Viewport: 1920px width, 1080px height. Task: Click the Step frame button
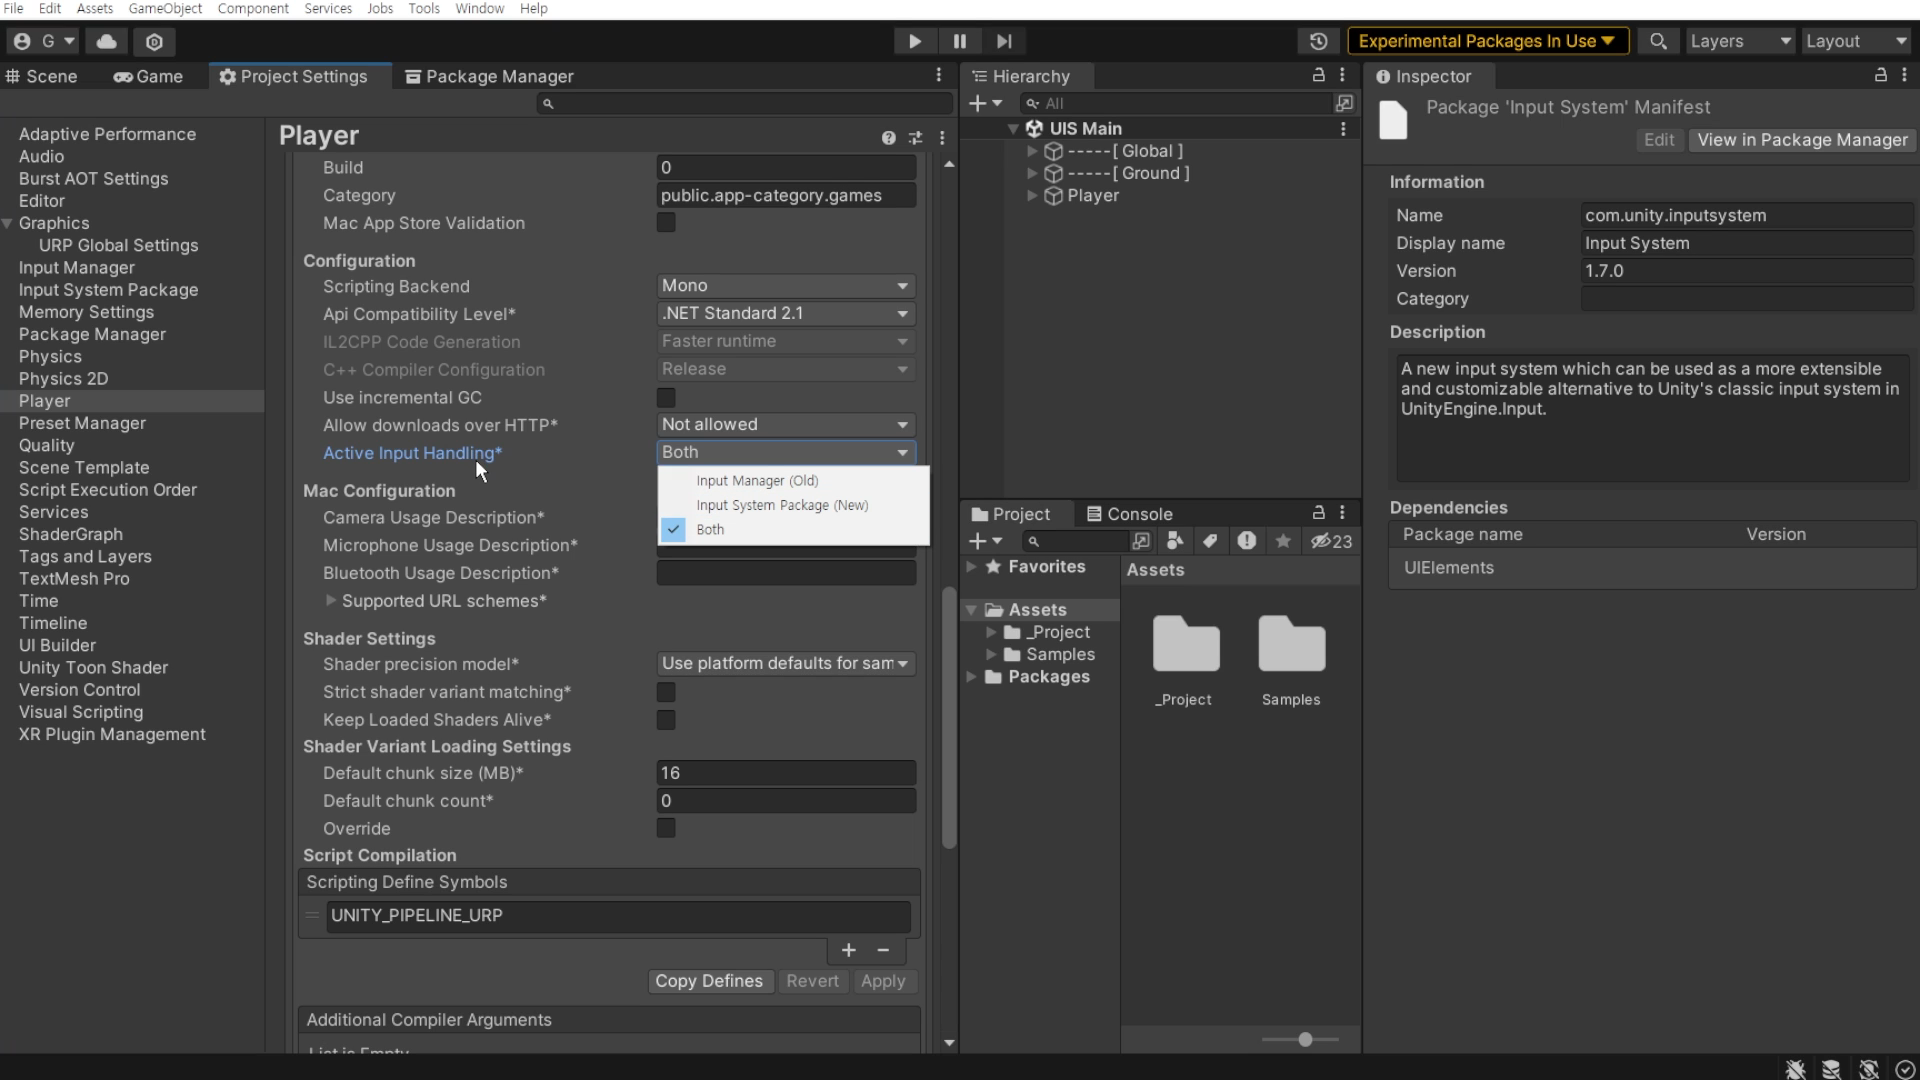(x=1004, y=41)
